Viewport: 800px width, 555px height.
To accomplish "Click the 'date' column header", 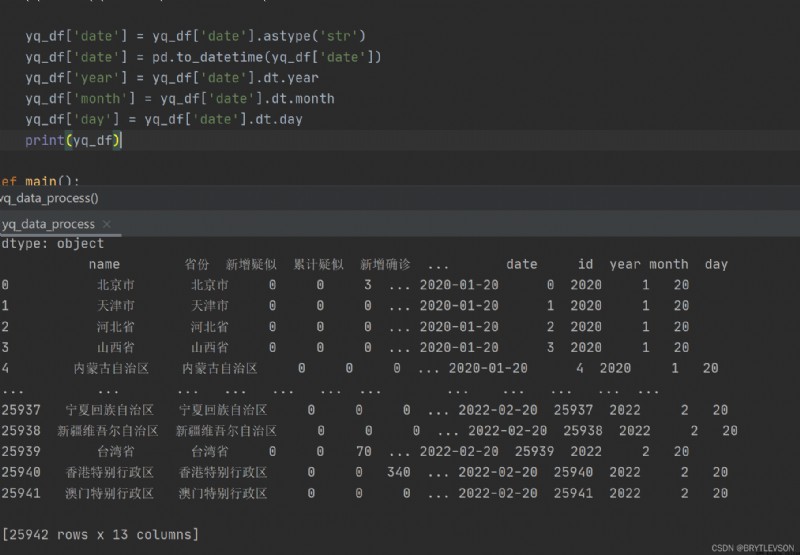I will [x=521, y=264].
